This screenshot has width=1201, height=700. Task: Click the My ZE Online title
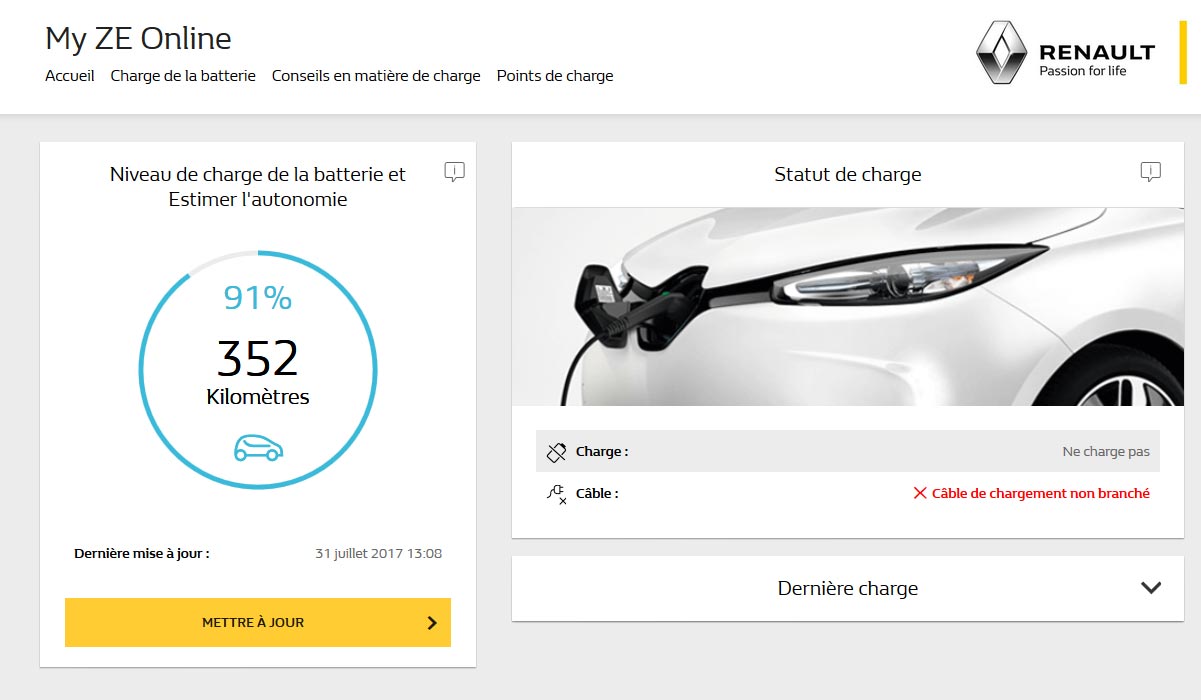coord(138,39)
